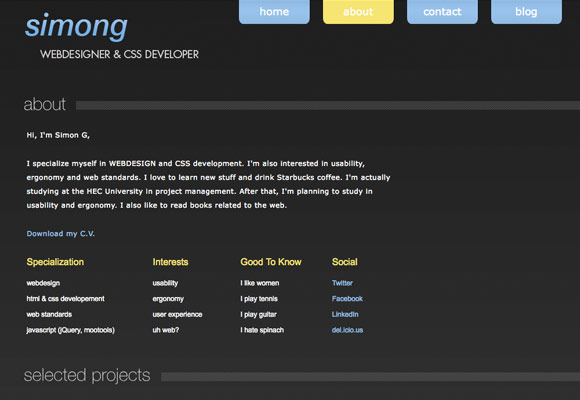Click the 'Webdesigner & CSS Developer' tagline
This screenshot has width=580, height=400.
click(119, 54)
